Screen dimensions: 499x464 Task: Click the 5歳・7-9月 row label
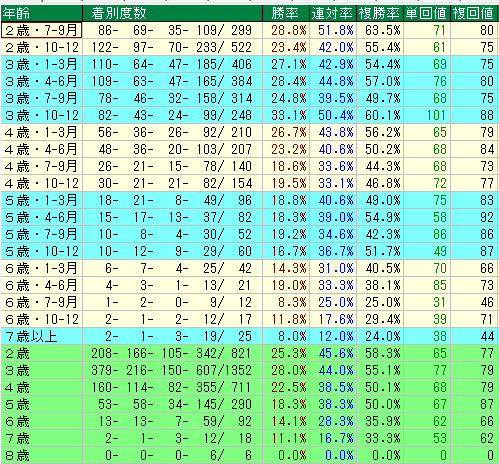pos(41,234)
